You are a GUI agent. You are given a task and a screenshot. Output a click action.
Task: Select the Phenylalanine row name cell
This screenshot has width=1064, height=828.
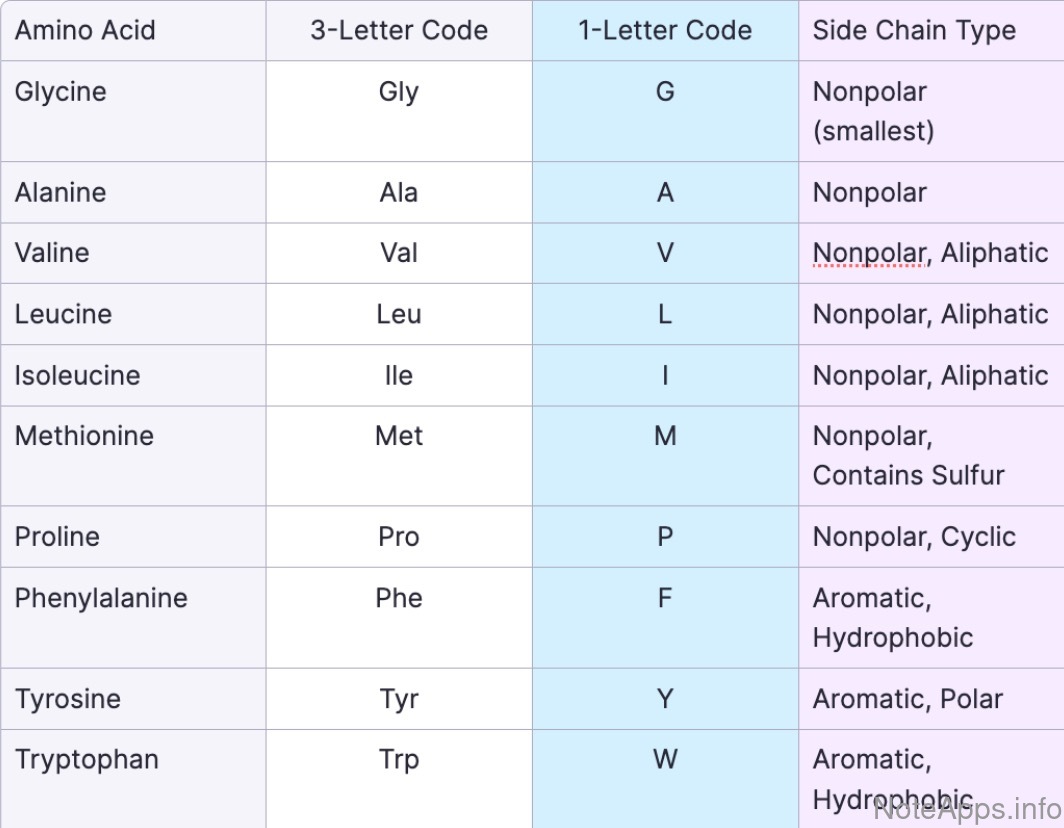coord(101,598)
